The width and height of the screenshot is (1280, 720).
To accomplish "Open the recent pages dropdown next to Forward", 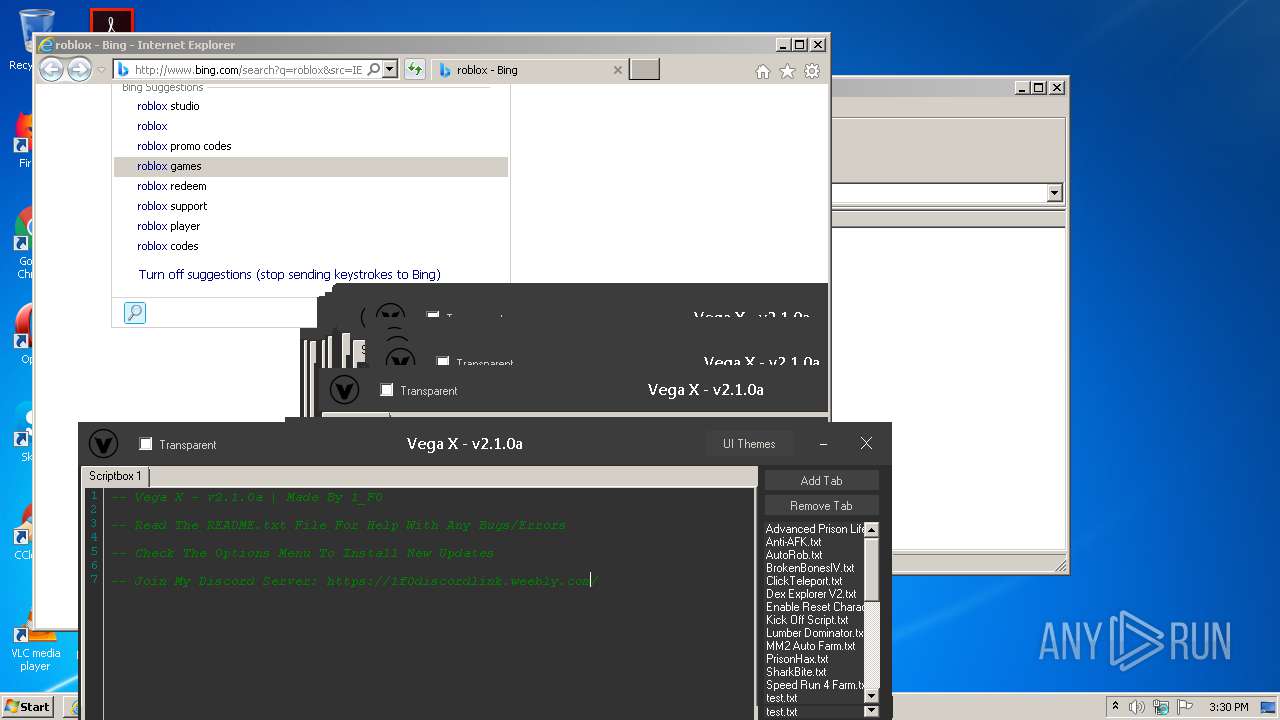I will (101, 70).
